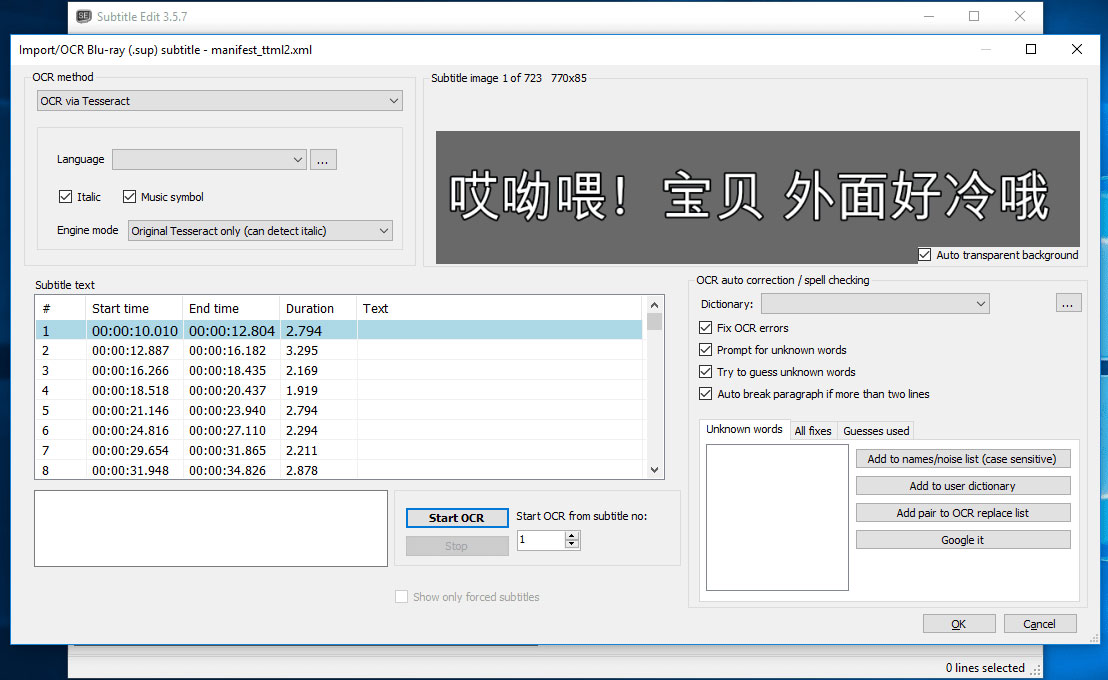
Task: Select subtitle row starting 00:00:16.266
Action: click(339, 370)
